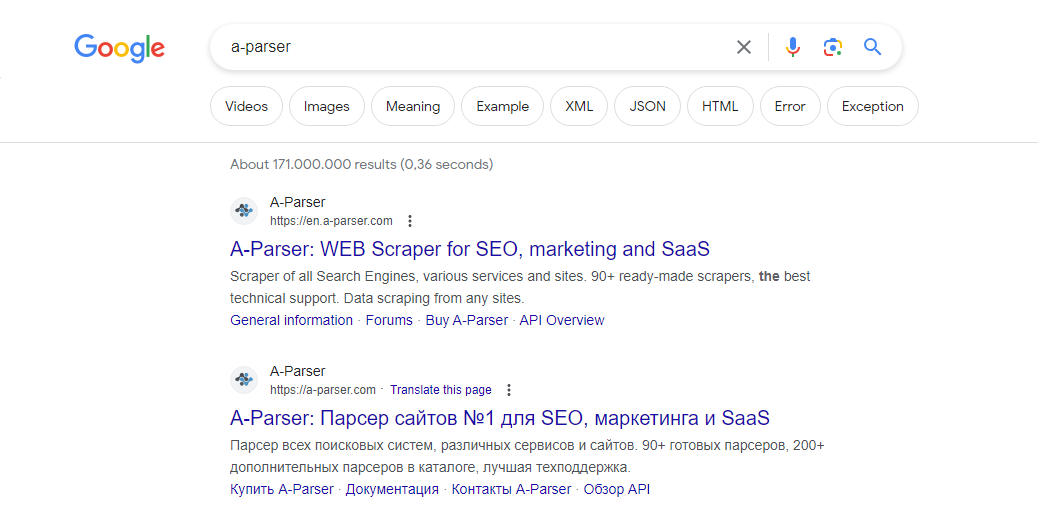Click the A-Parser favicon of the Russian result
The width and height of the screenshot is (1038, 526).
(244, 380)
